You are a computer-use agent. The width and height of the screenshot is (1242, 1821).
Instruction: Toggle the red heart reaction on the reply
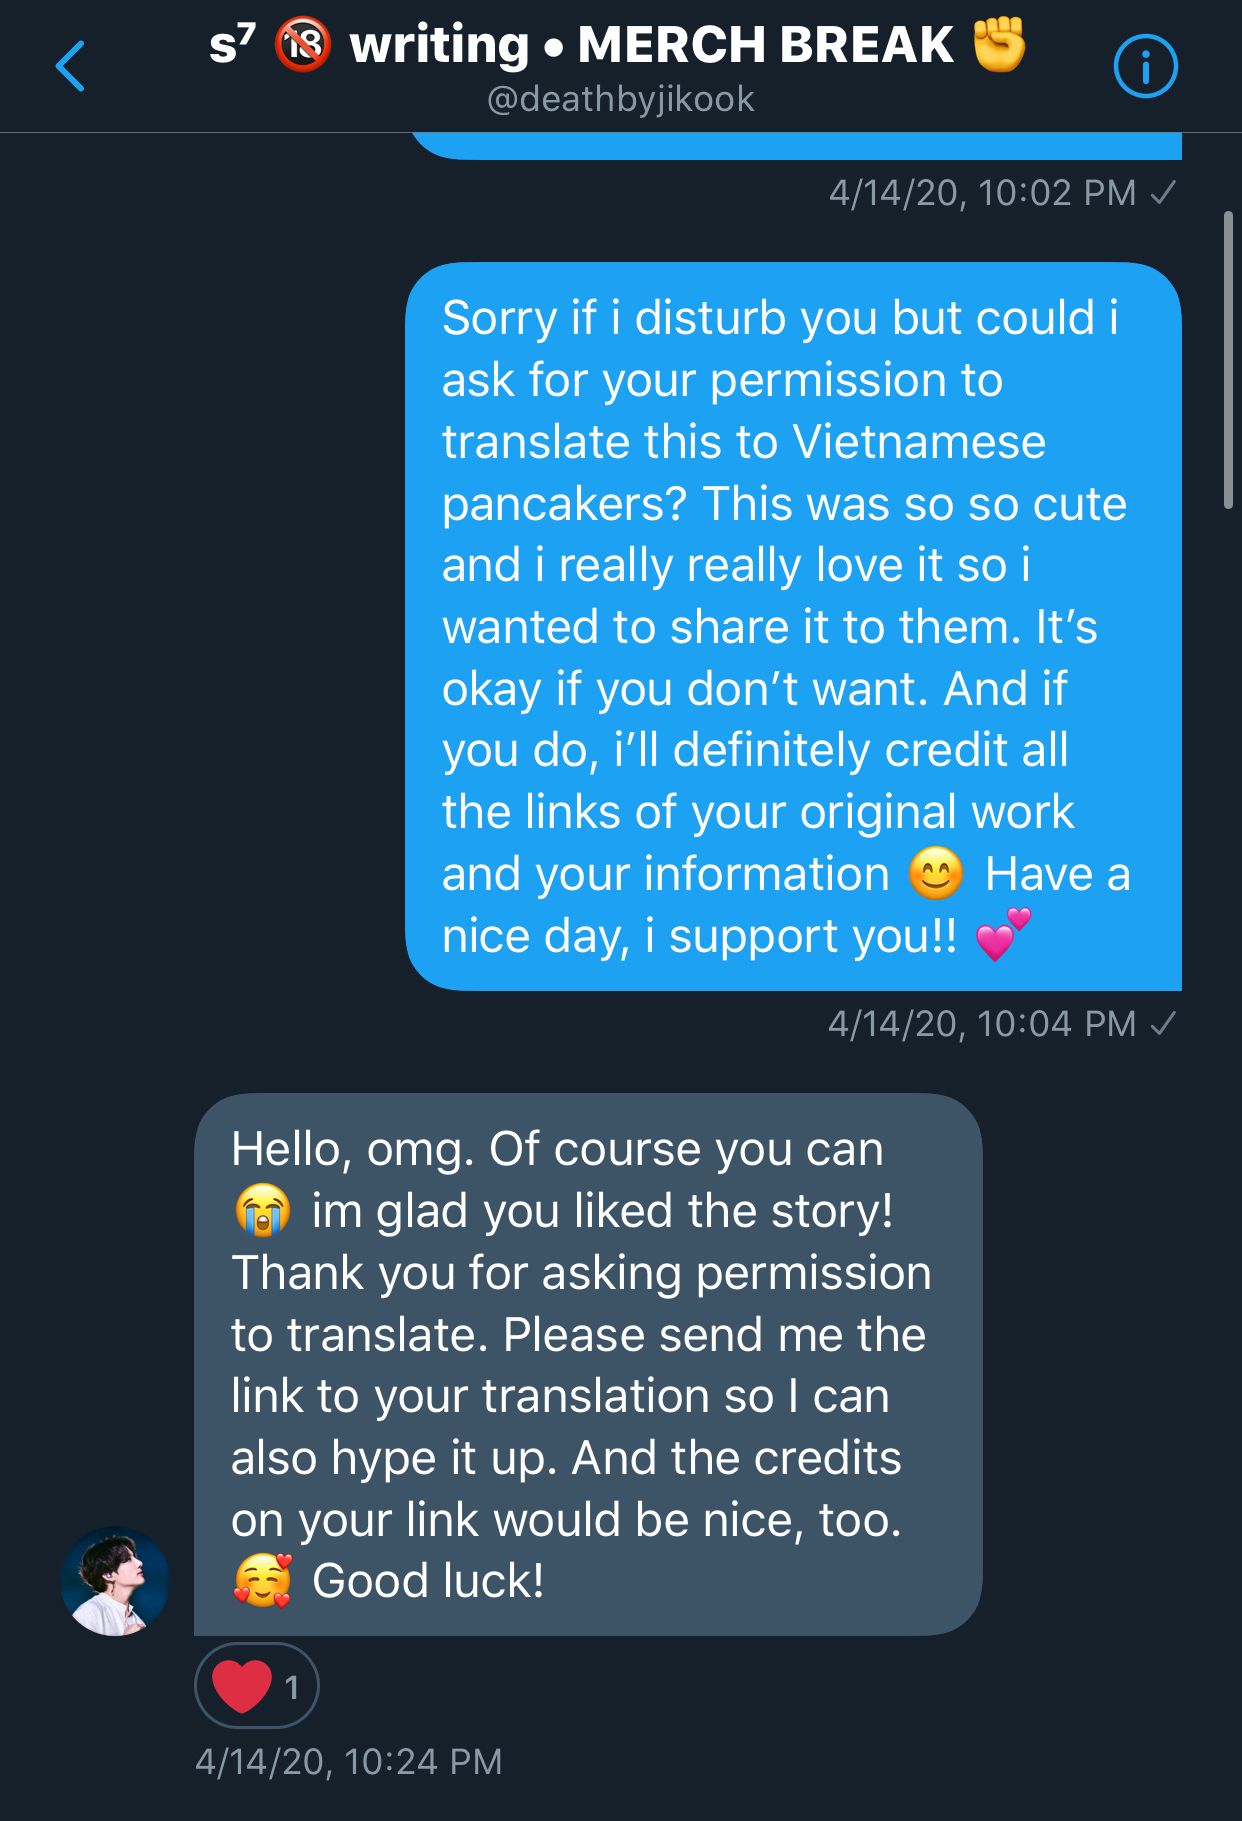256,1686
